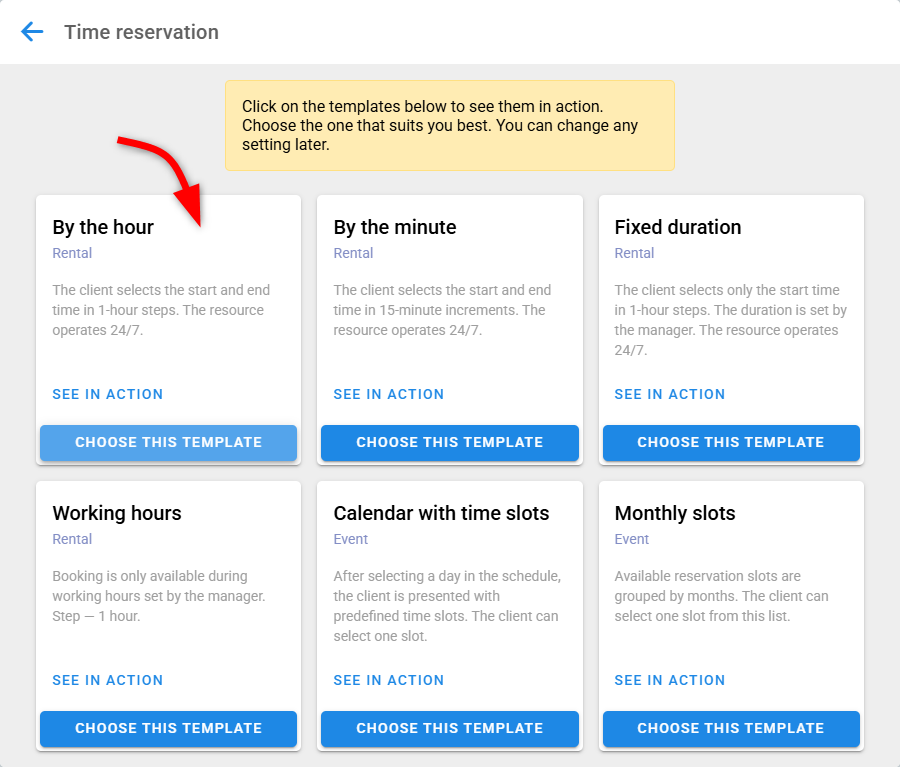The image size is (900, 767).
Task: Preview the Fixed duration template in action
Action: (669, 394)
